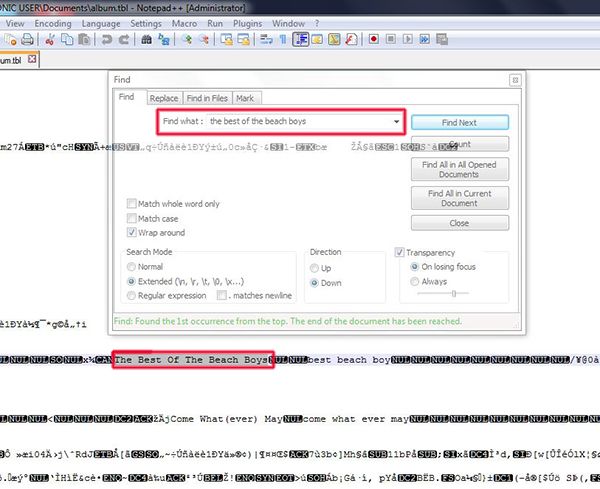600x489 pixels.
Task: Switch to the Replace tab
Action: (164, 98)
